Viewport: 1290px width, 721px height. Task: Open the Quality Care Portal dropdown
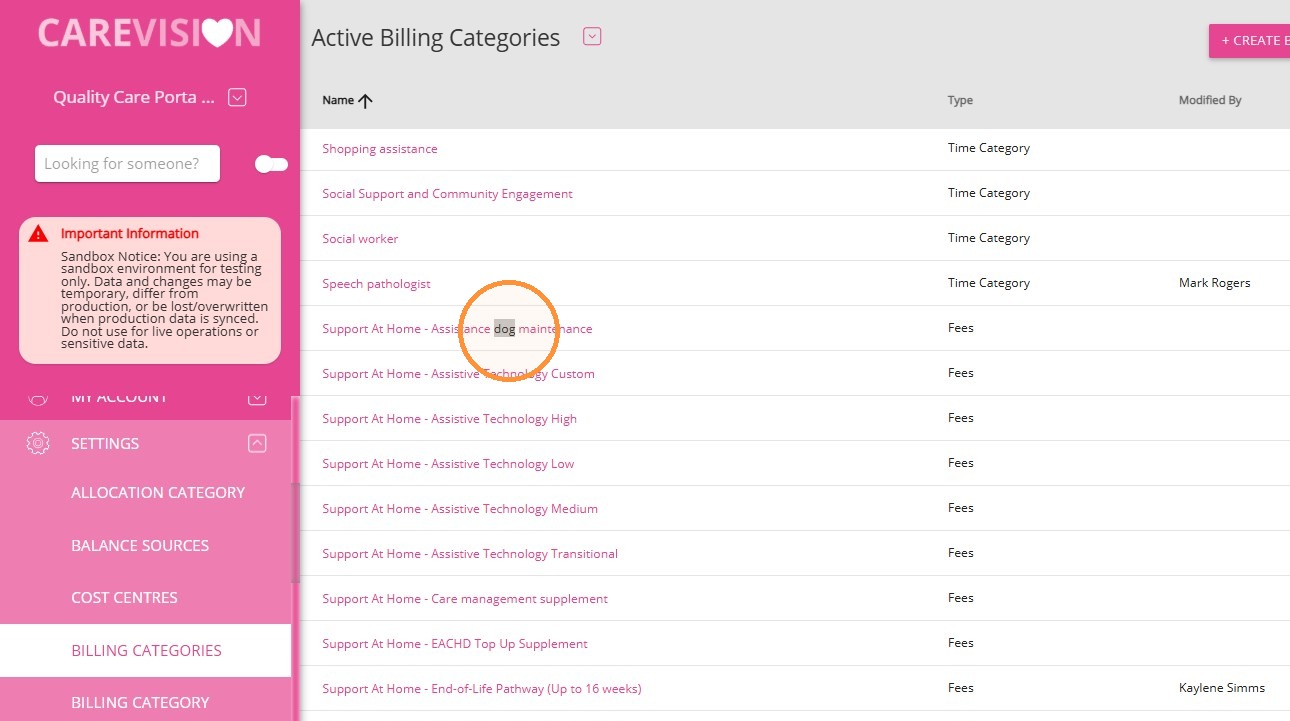coord(237,97)
